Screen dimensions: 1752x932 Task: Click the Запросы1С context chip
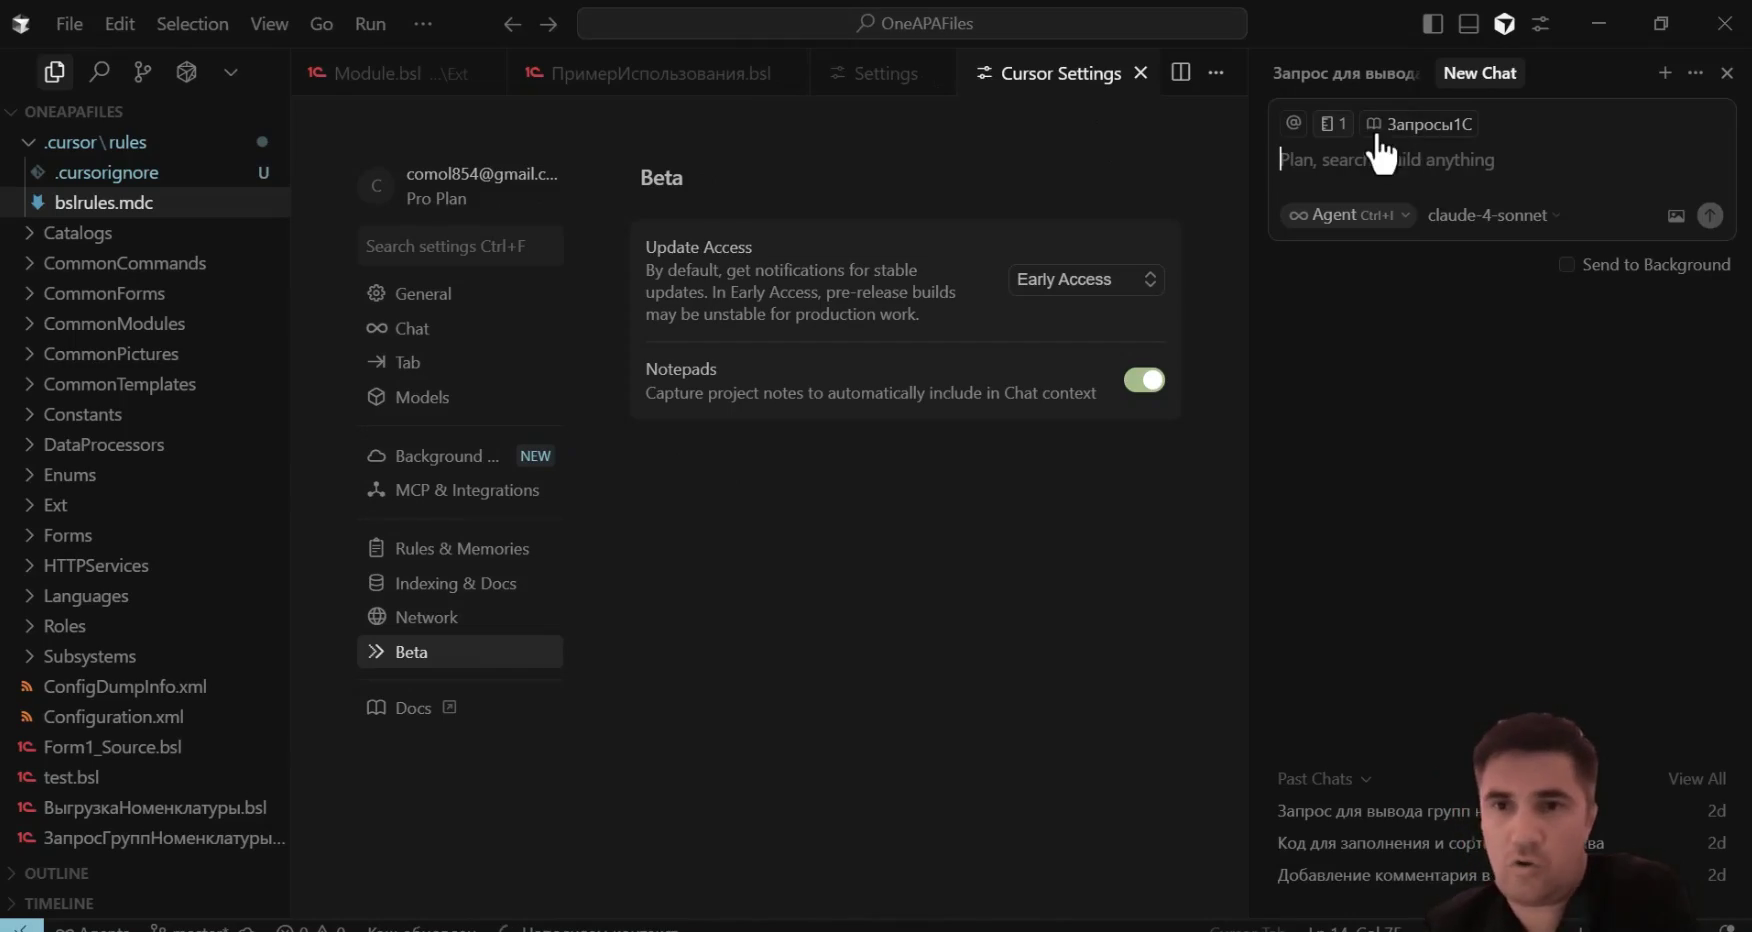tap(1420, 124)
